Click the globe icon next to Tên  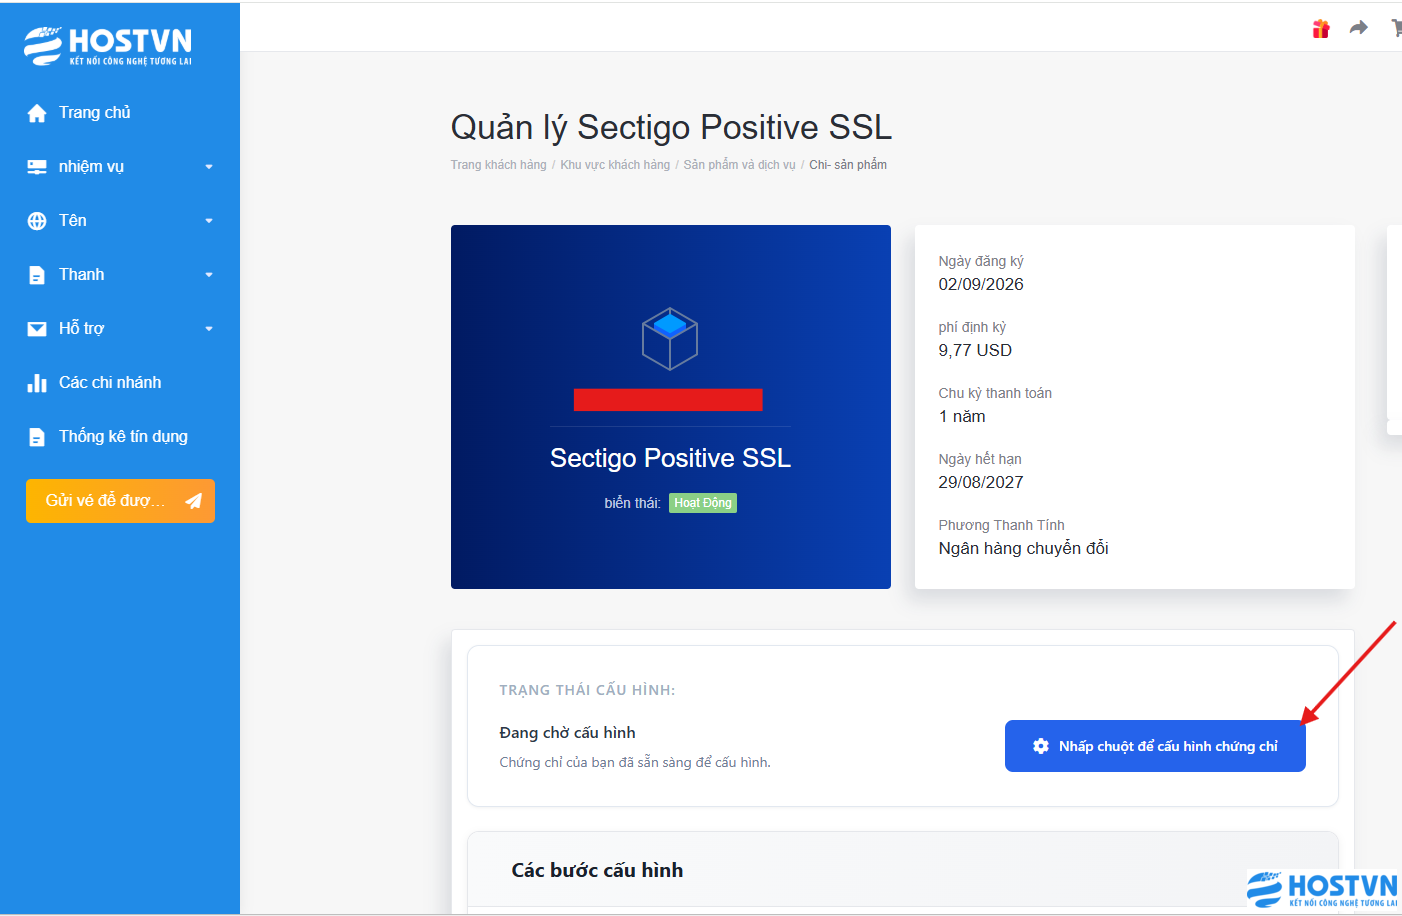pos(37,221)
